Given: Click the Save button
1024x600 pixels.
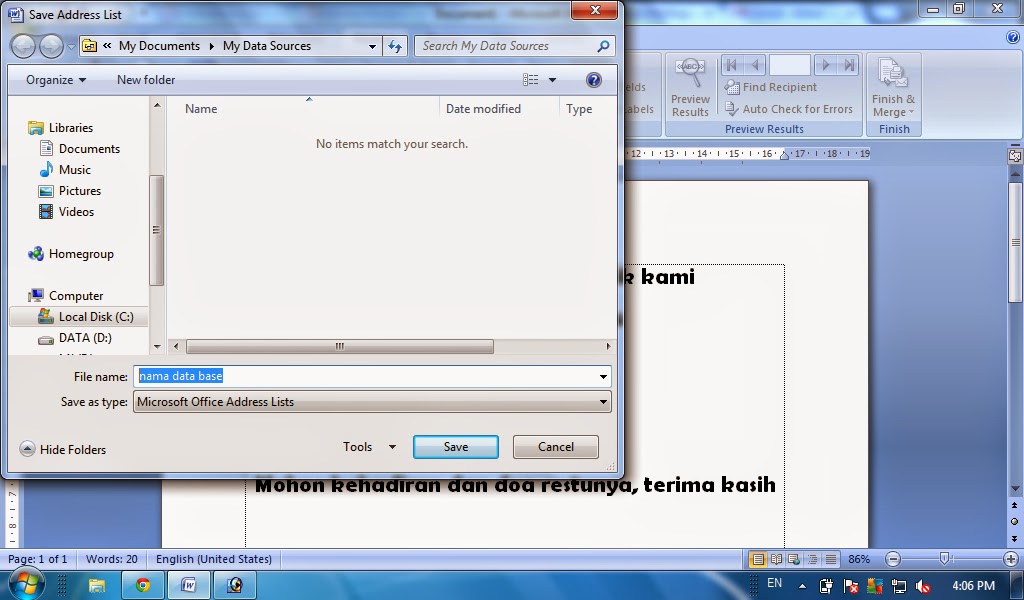Looking at the screenshot, I should 455,447.
